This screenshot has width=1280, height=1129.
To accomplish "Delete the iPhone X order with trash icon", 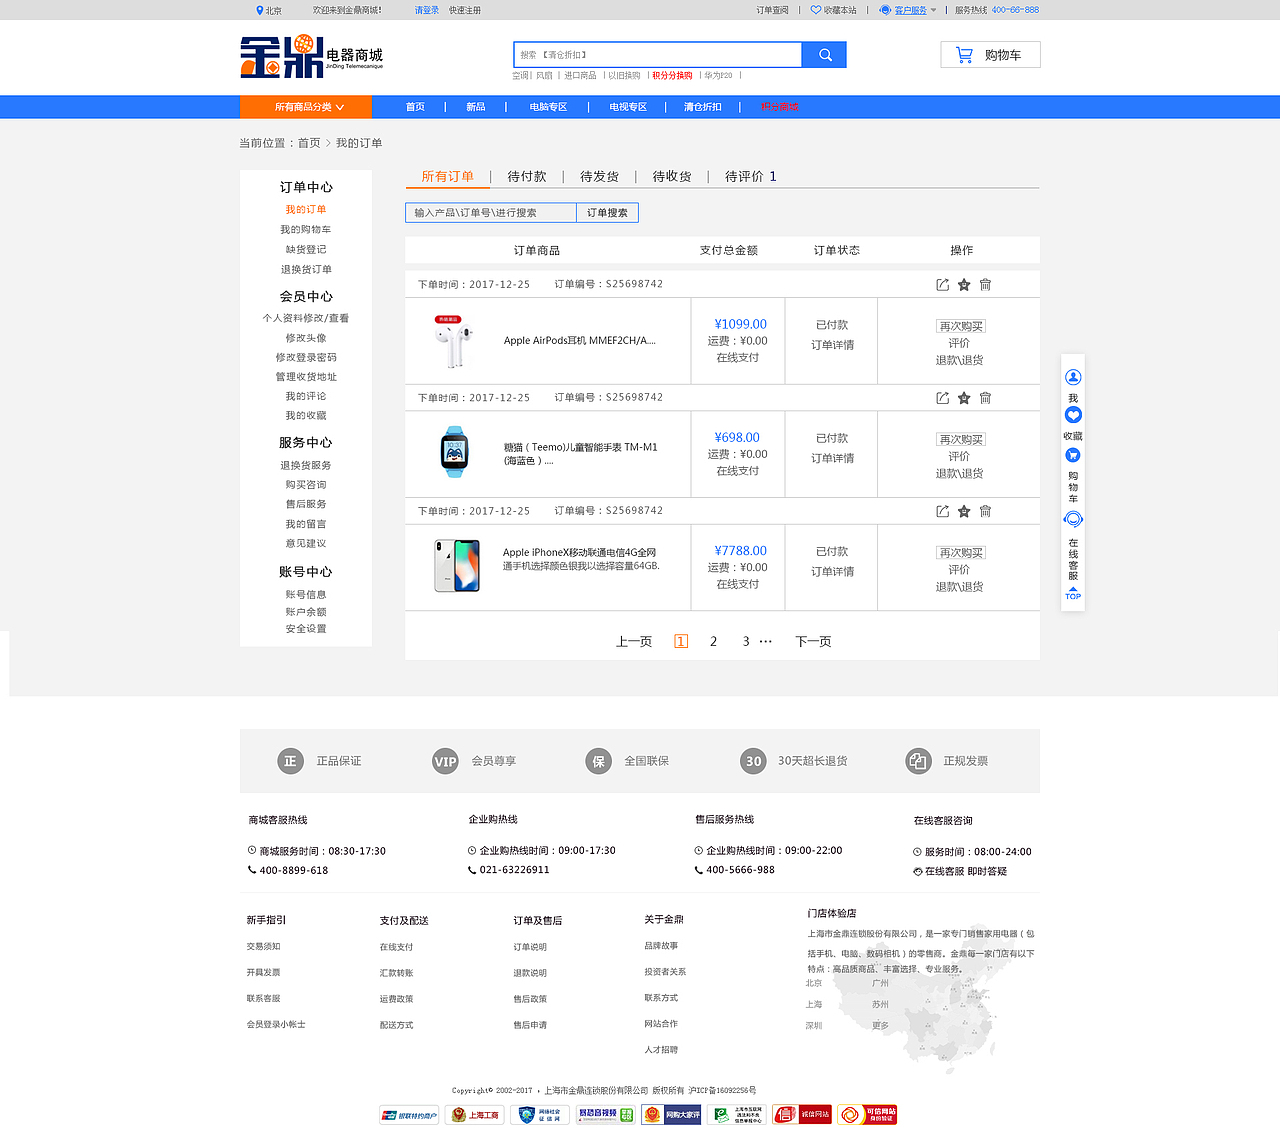I will pyautogui.click(x=985, y=511).
